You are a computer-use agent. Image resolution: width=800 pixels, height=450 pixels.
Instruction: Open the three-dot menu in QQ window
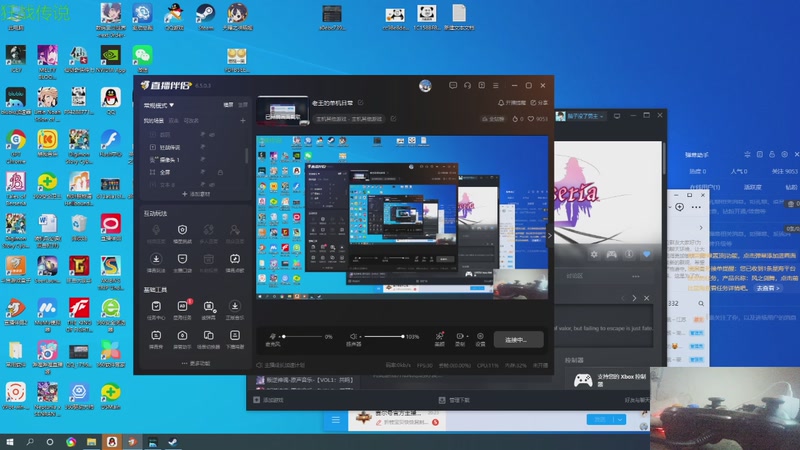[696, 207]
